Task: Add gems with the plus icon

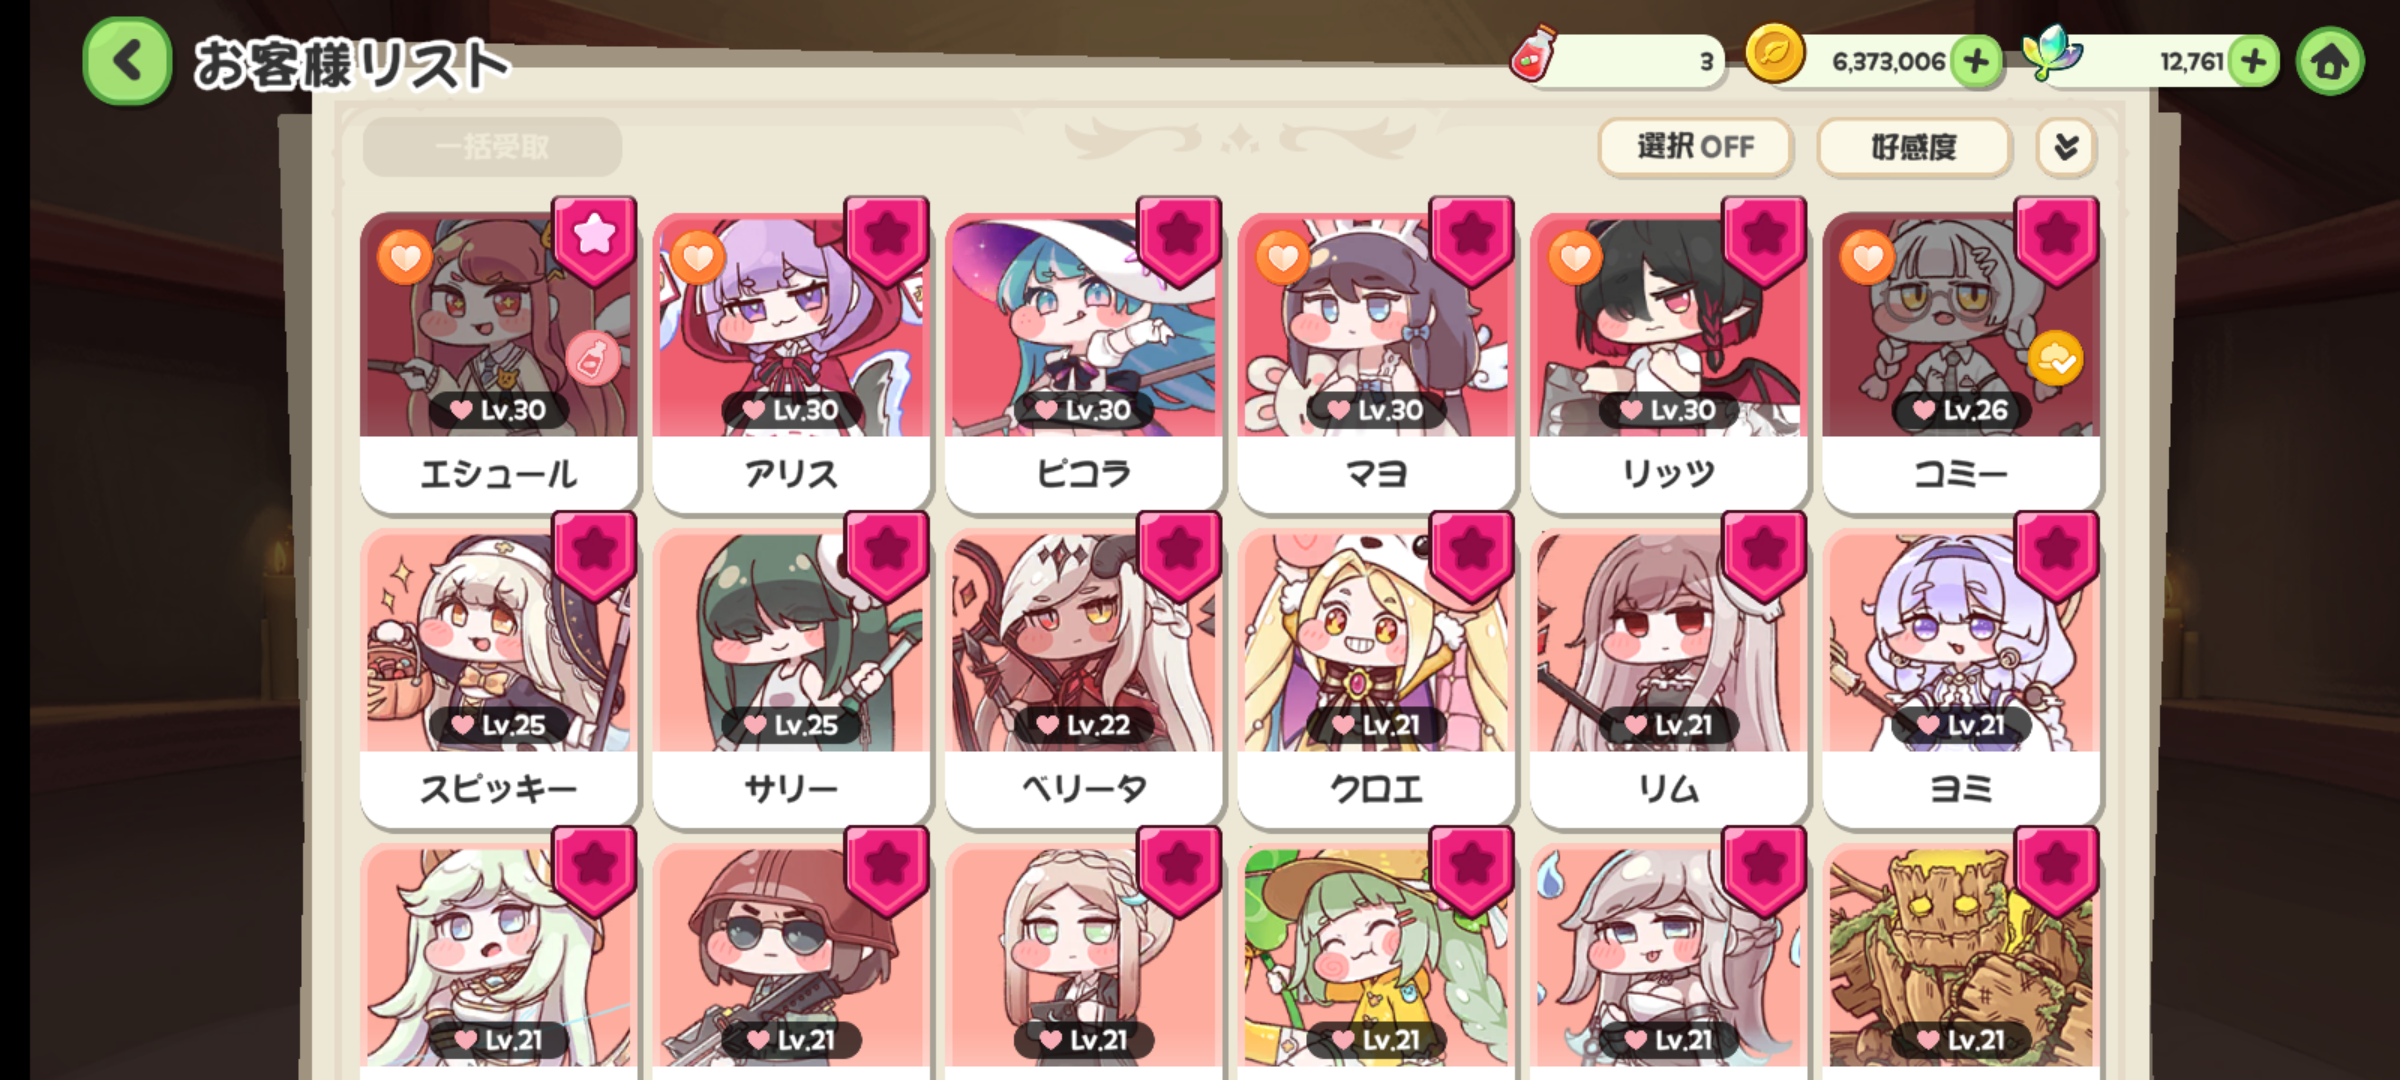Action: (x=2253, y=62)
